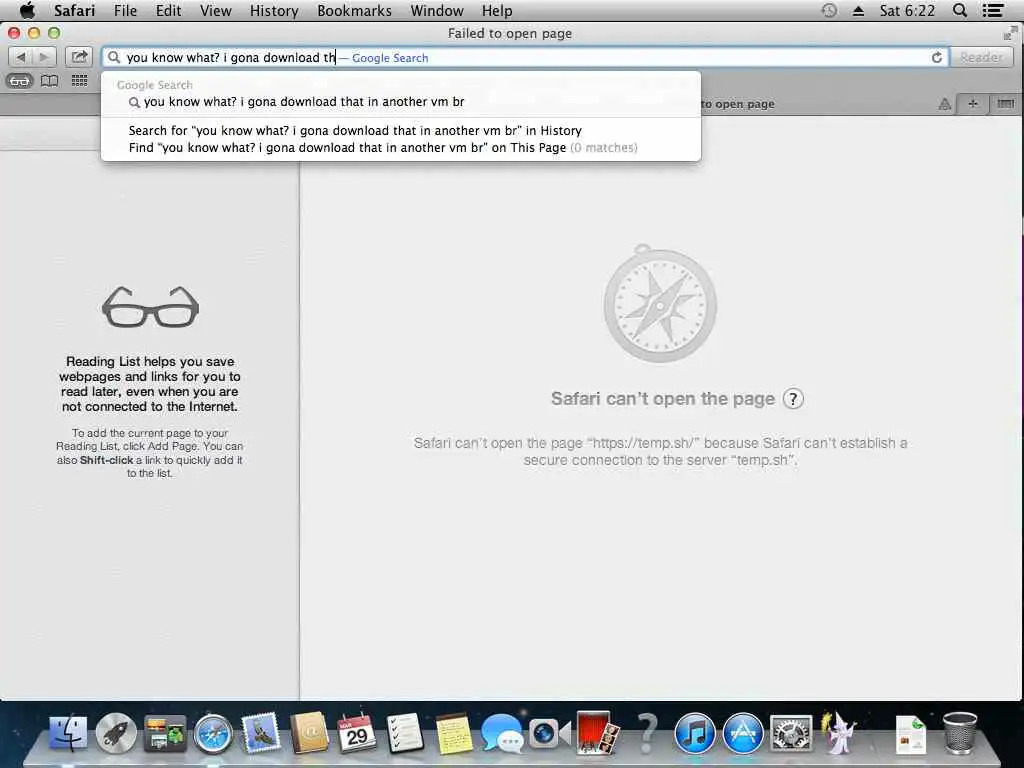Open the document stack in the Dock
The height and width of the screenshot is (768, 1024).
tap(911, 734)
